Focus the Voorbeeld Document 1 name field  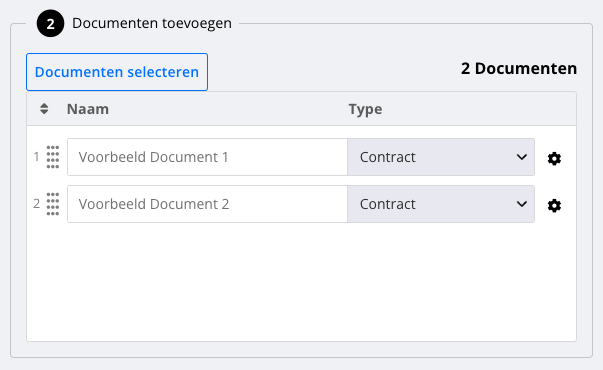point(207,157)
